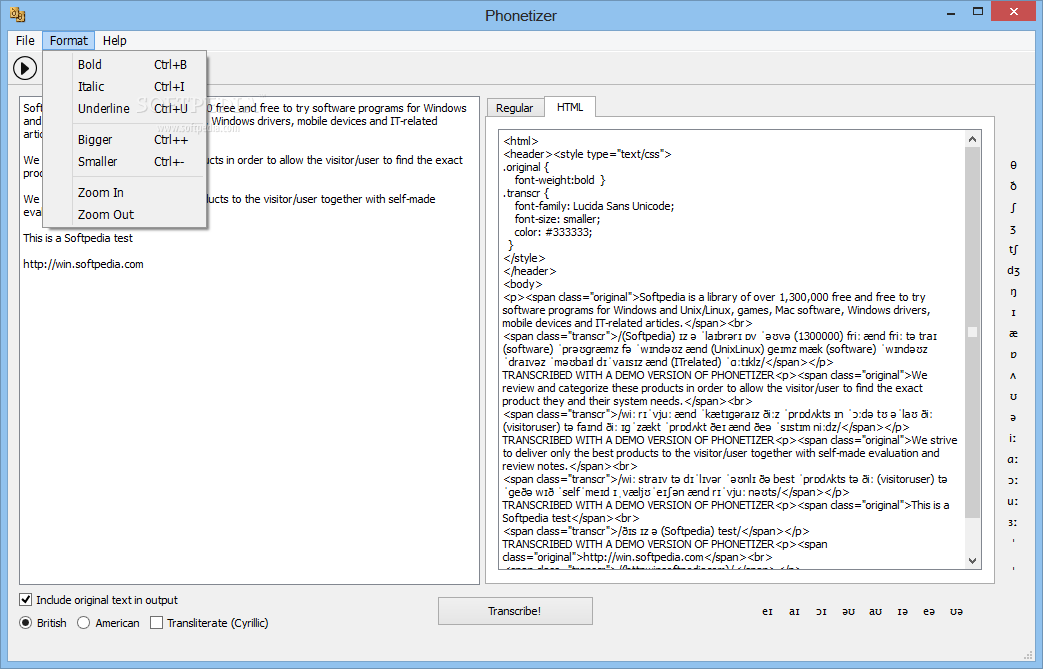Viewport: 1043px width, 669px height.
Task: Insert the ʒ phonetic symbol
Action: click(x=1013, y=229)
